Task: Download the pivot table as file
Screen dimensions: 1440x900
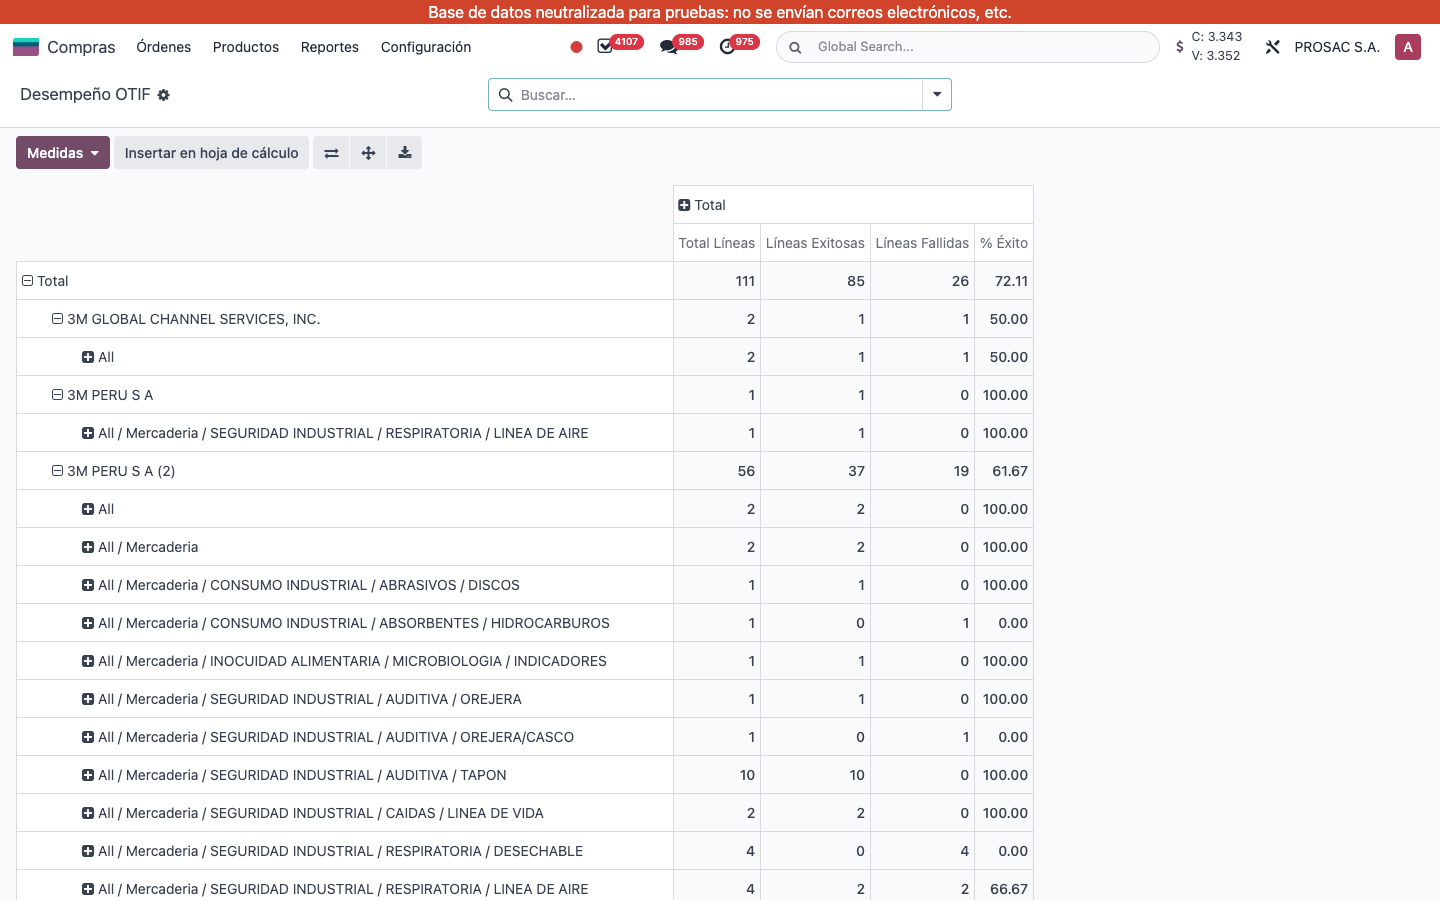Action: [405, 153]
